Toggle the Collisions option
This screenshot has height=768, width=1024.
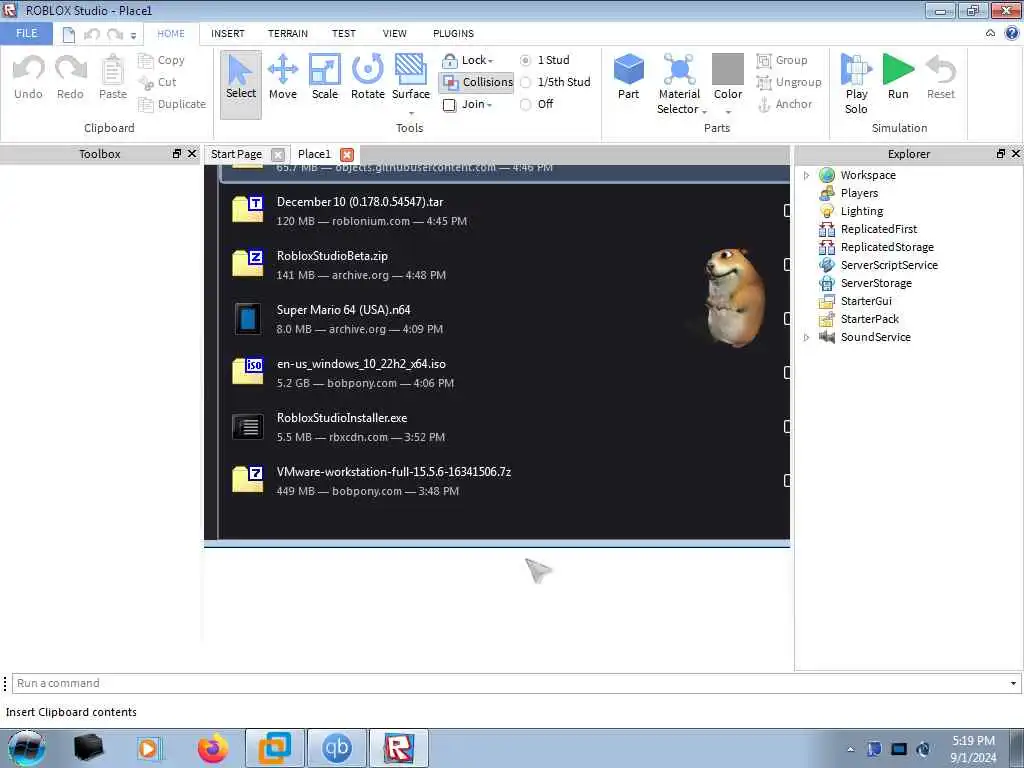pos(477,82)
